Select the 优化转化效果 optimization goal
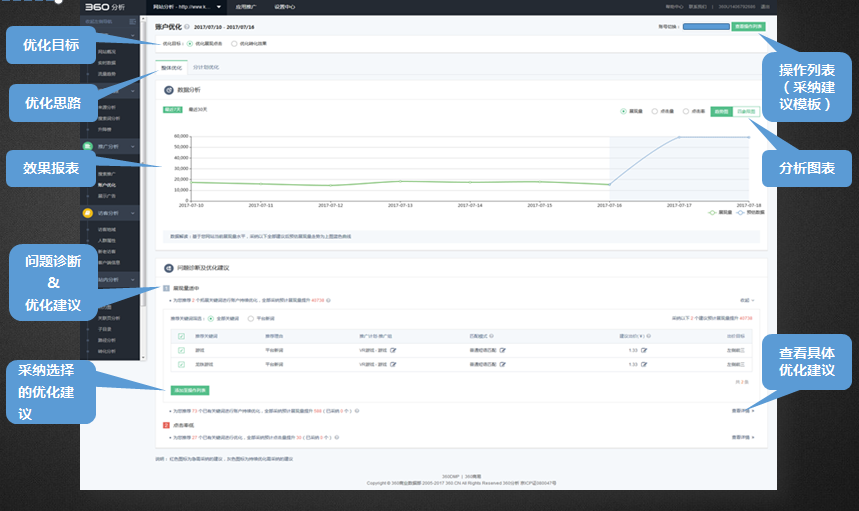 [x=234, y=44]
